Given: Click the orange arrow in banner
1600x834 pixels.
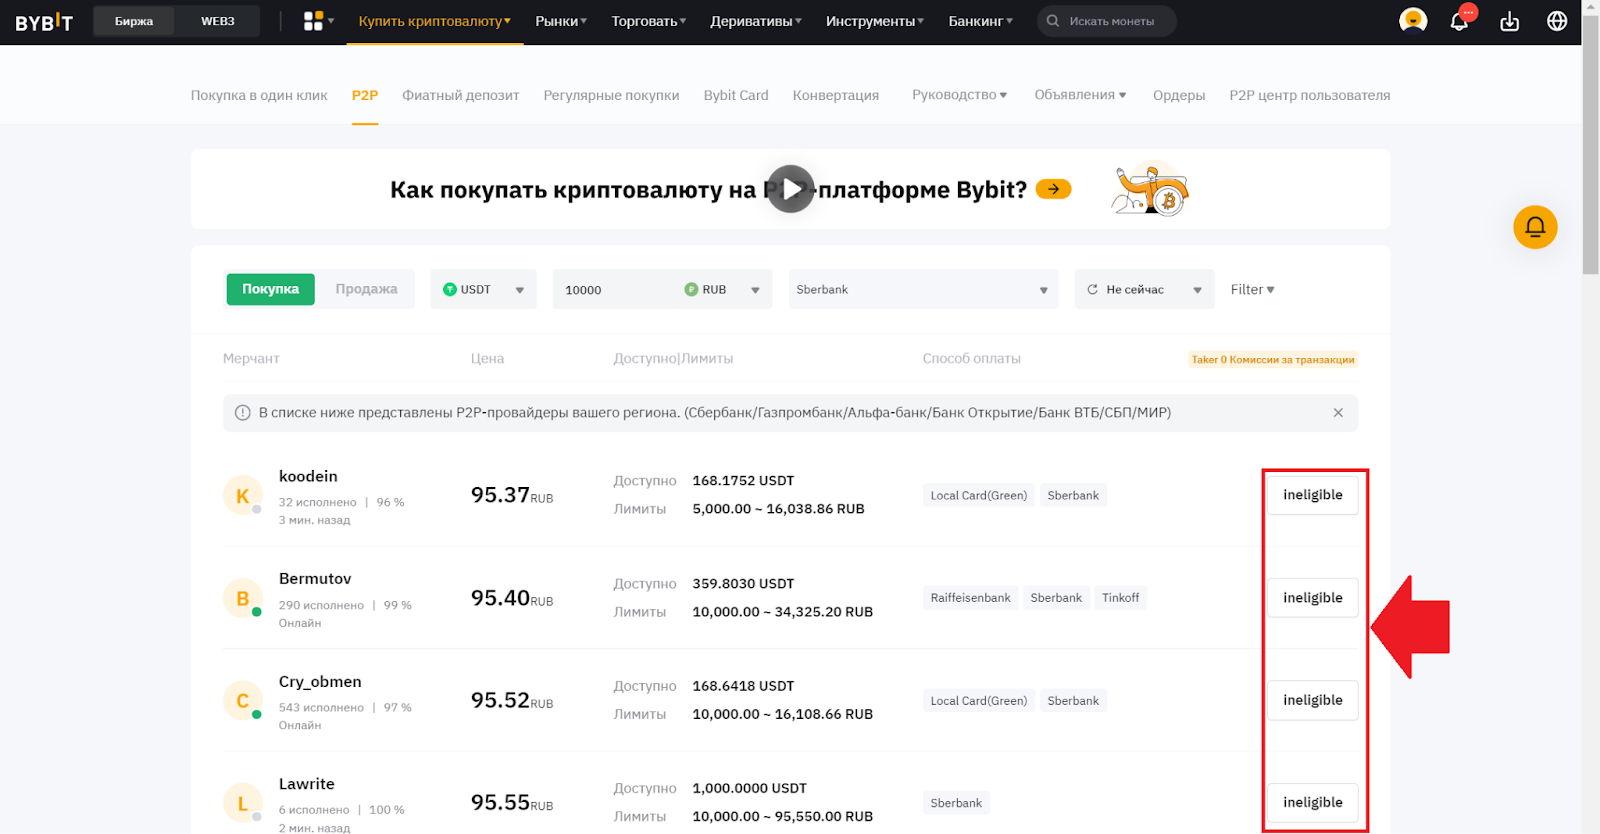Looking at the screenshot, I should coord(1053,189).
